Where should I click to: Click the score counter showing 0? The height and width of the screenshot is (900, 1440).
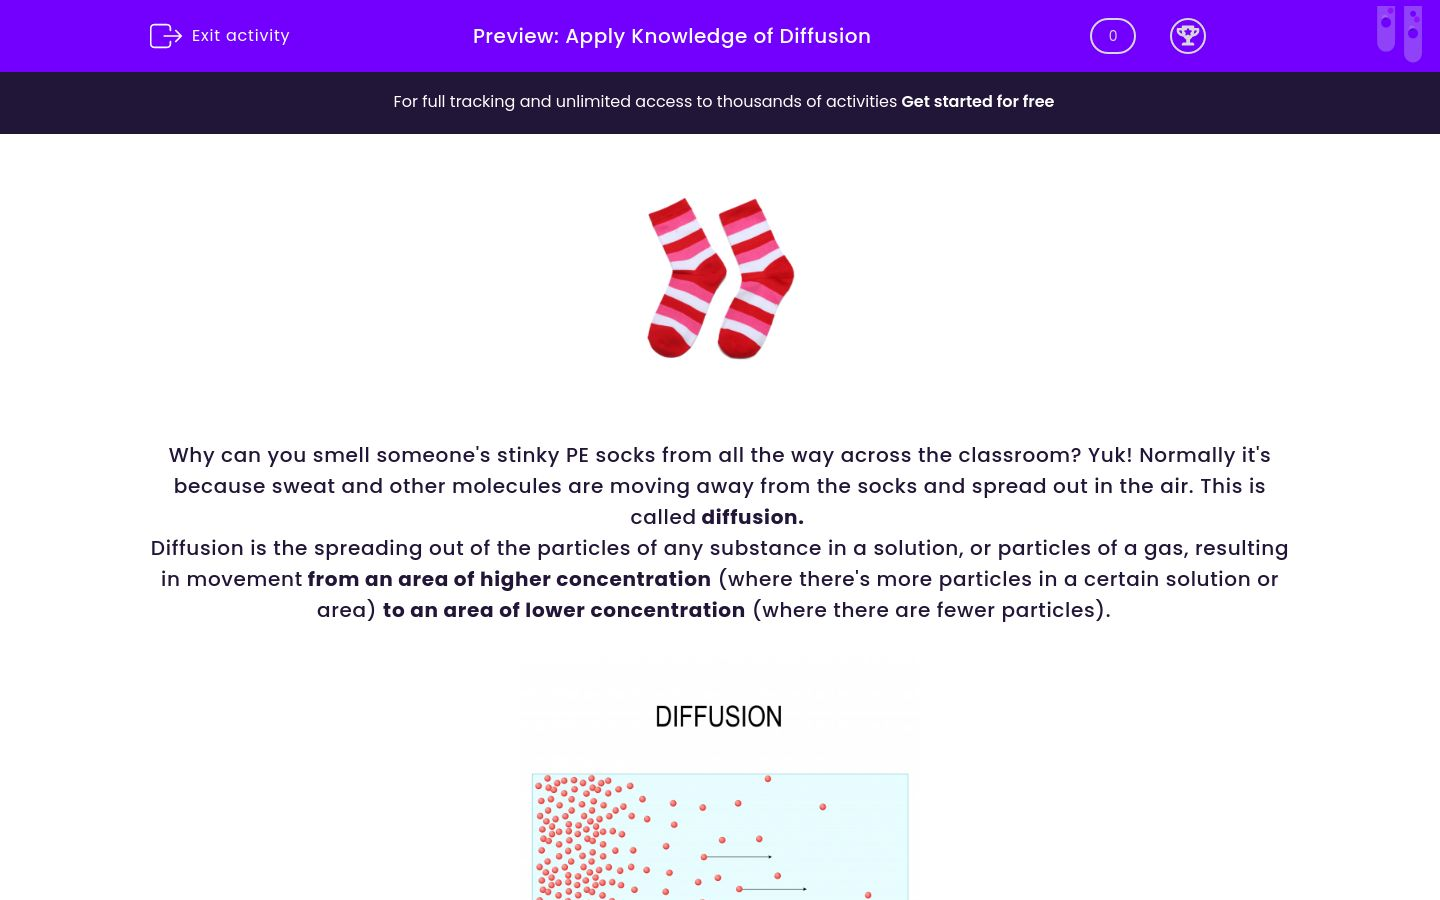pyautogui.click(x=1113, y=36)
